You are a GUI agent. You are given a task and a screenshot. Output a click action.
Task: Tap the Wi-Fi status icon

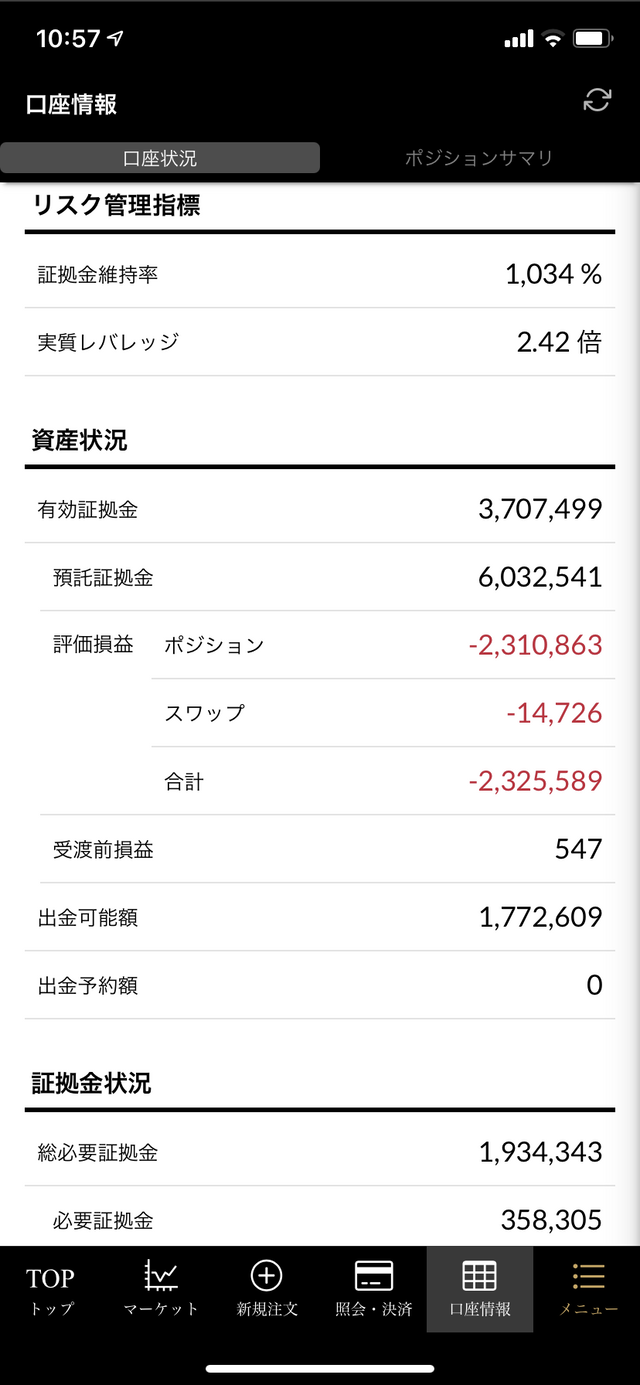(552, 39)
